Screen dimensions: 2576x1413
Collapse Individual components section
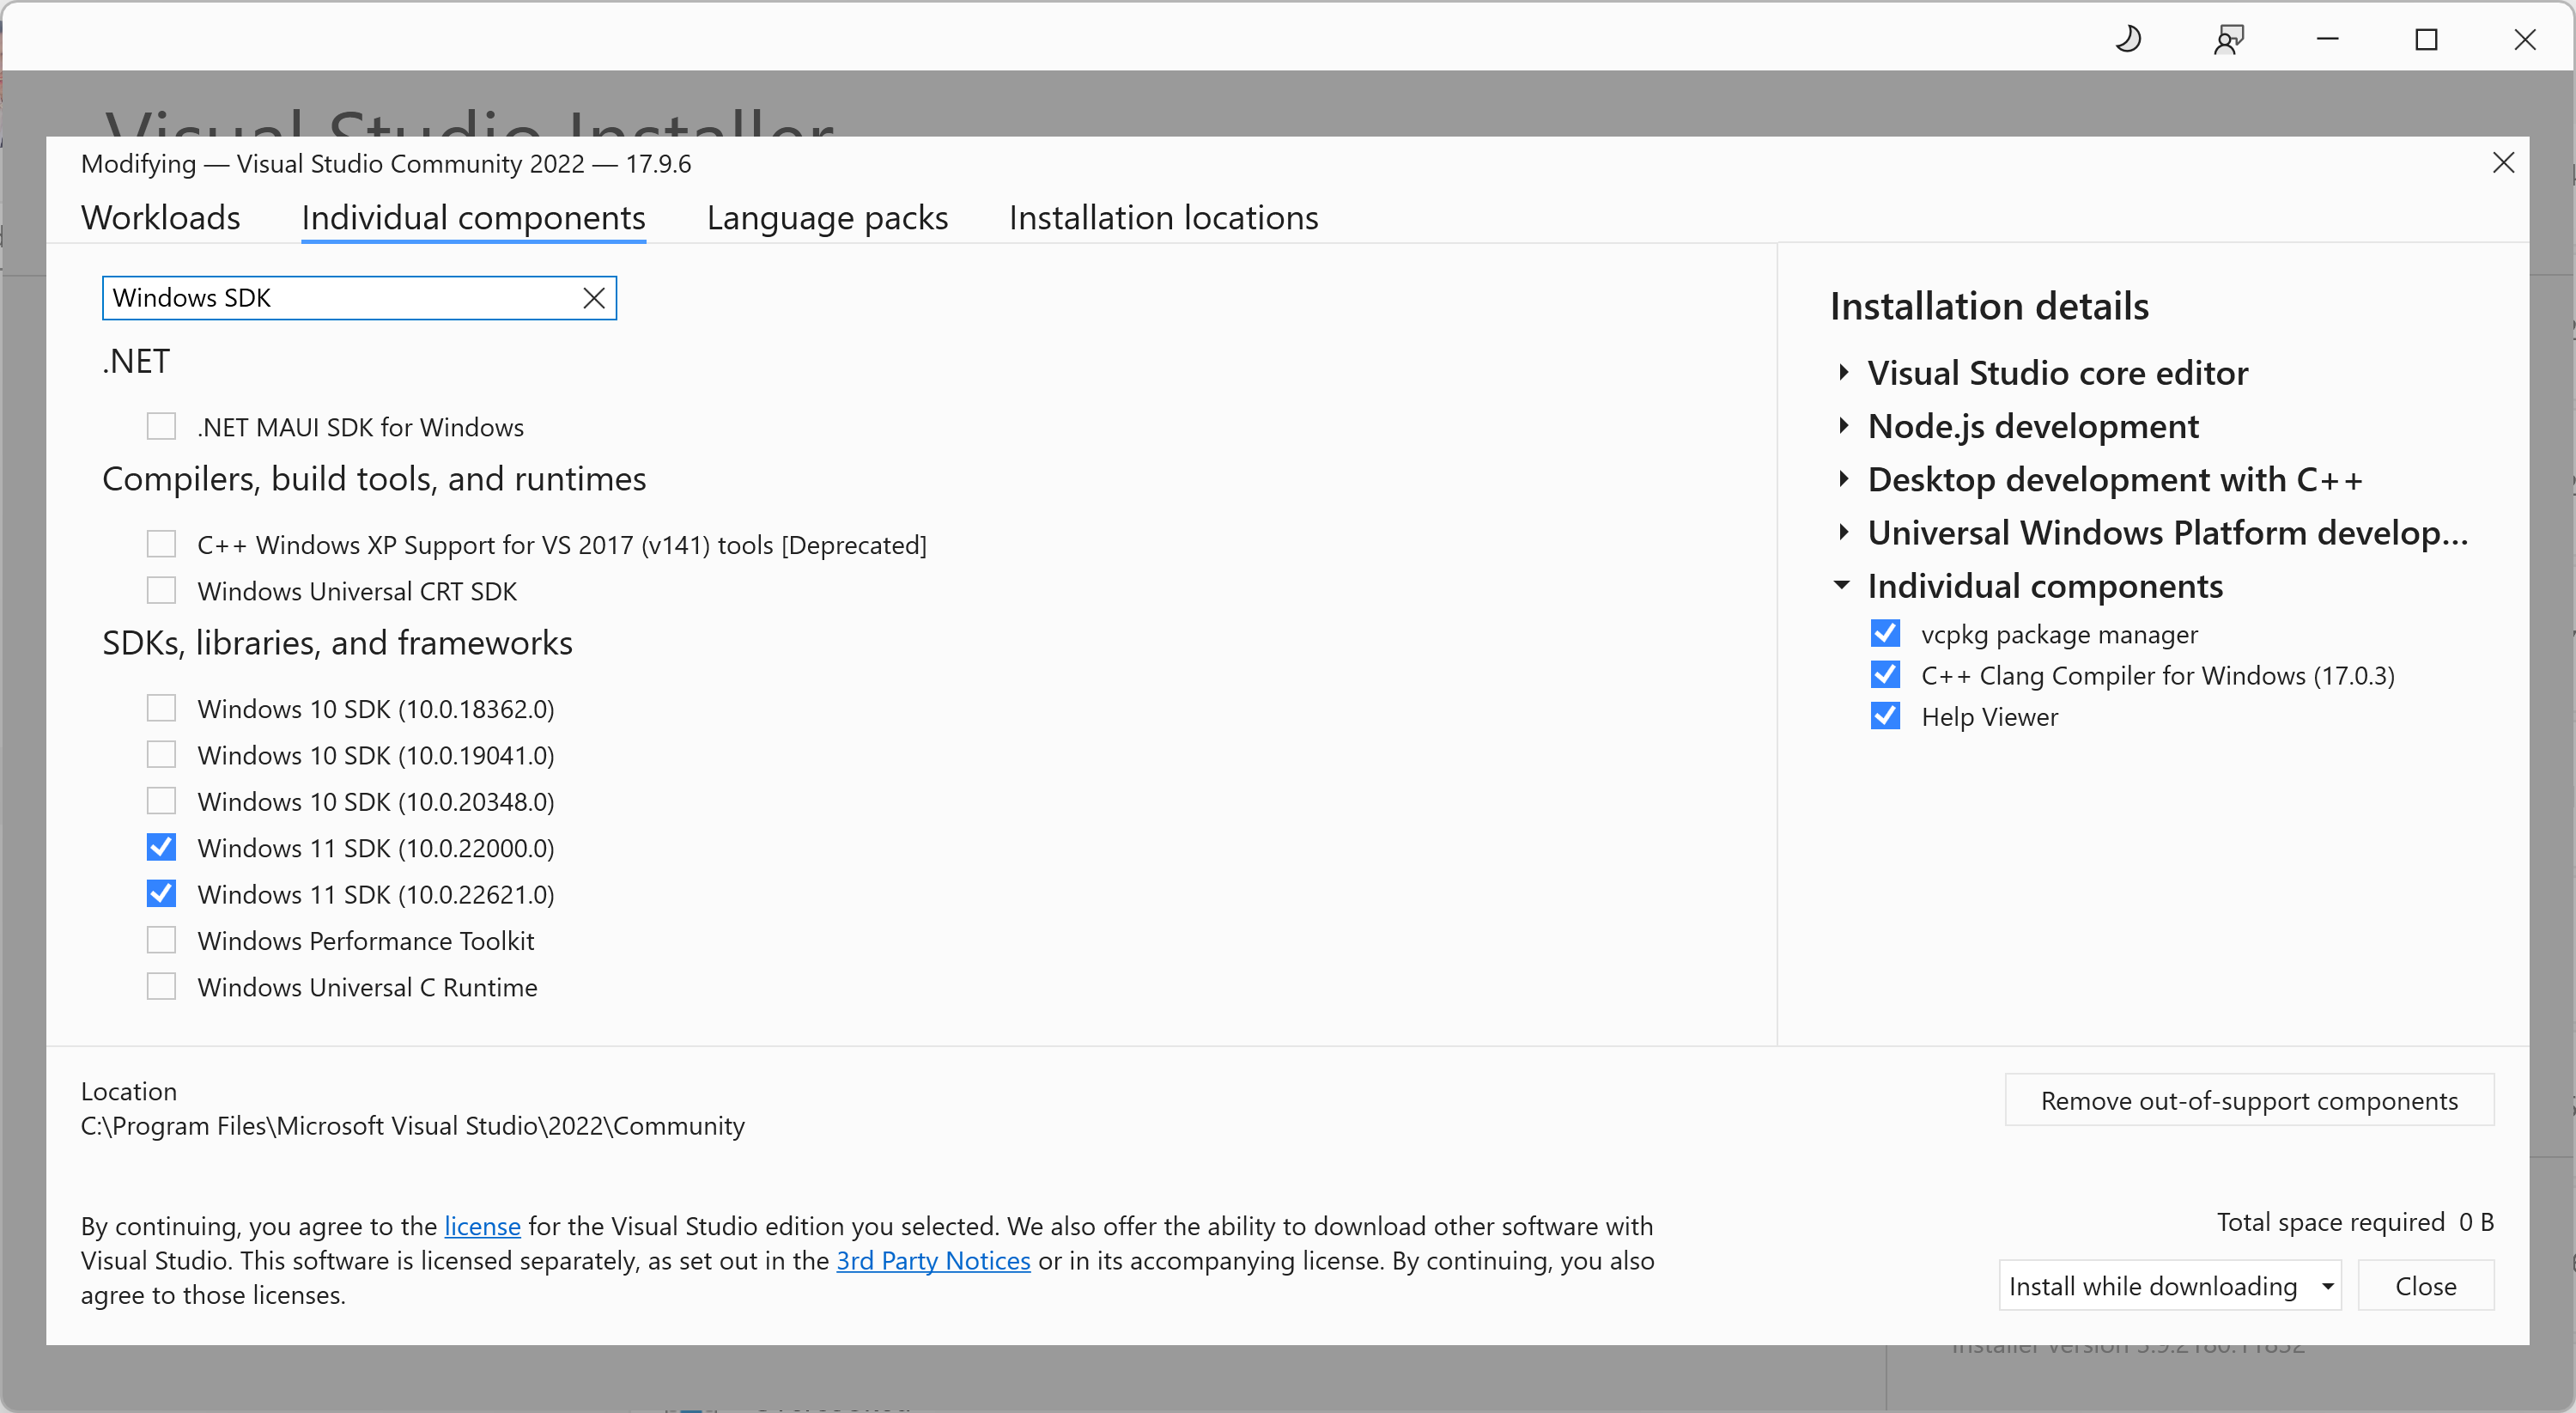point(1842,585)
